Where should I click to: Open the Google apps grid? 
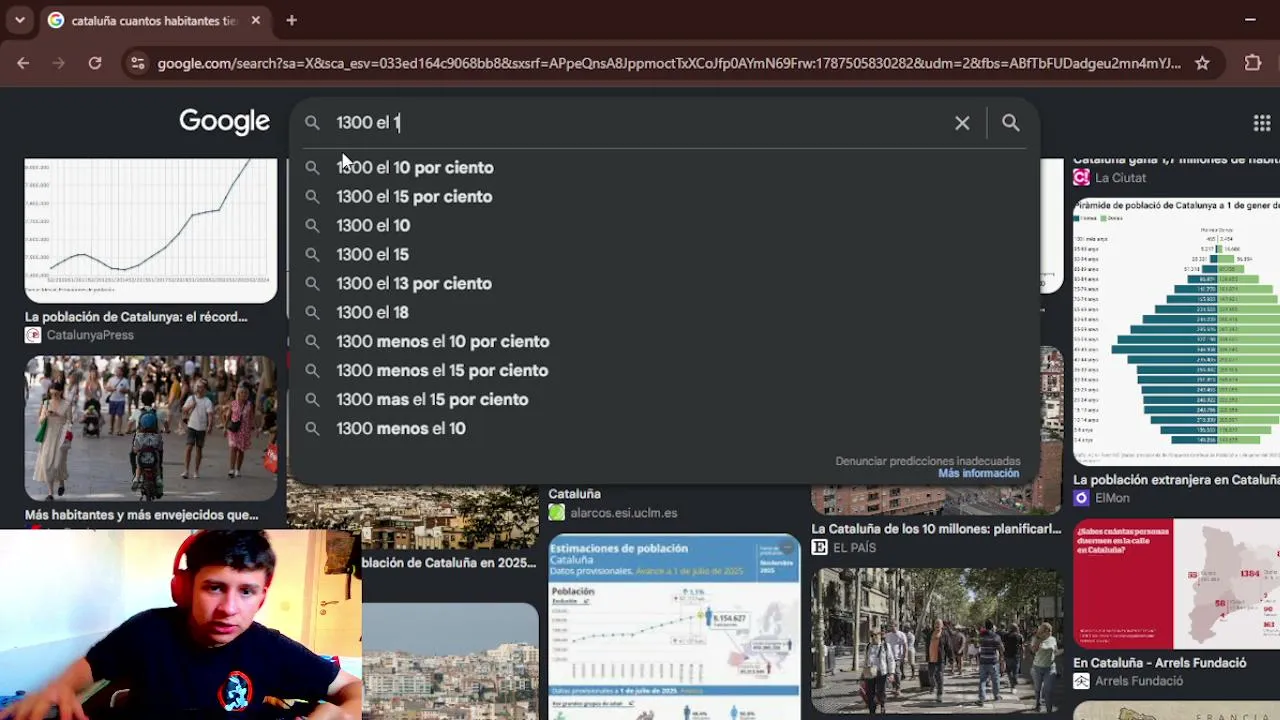(1262, 123)
